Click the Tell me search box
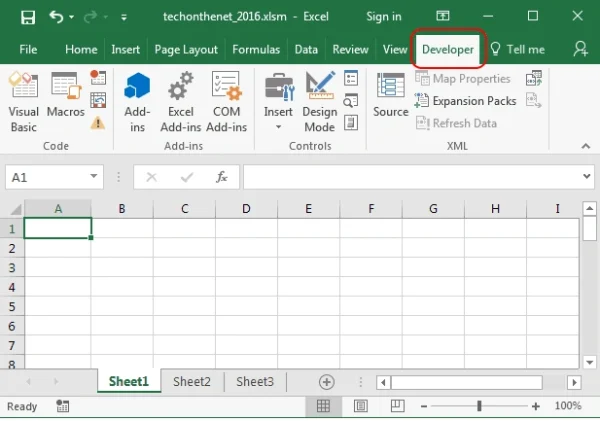This screenshot has height=421, width=600. [517, 49]
